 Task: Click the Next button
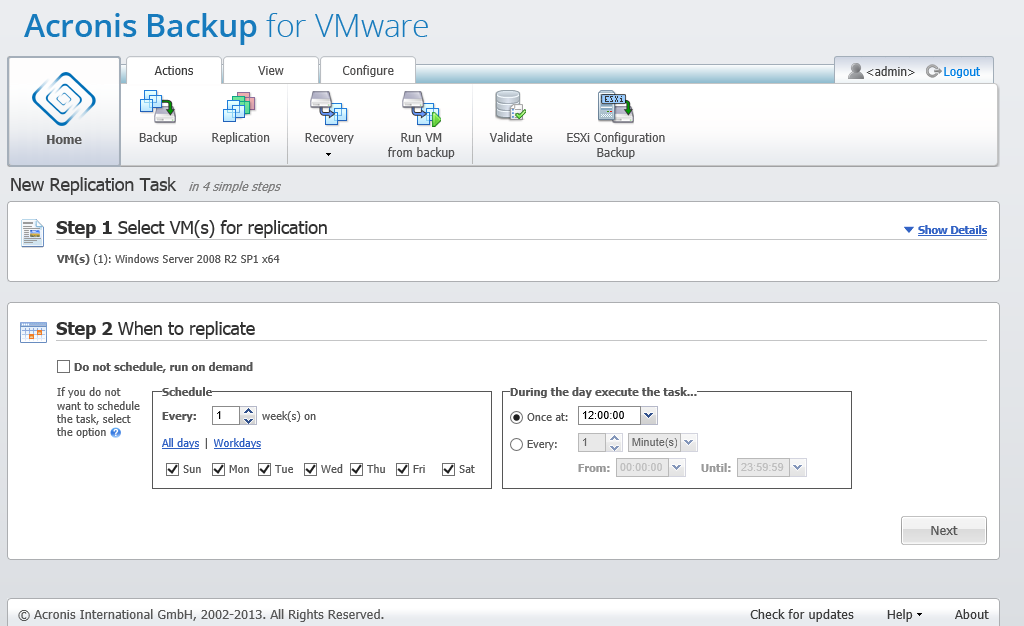pyautogui.click(x=944, y=531)
